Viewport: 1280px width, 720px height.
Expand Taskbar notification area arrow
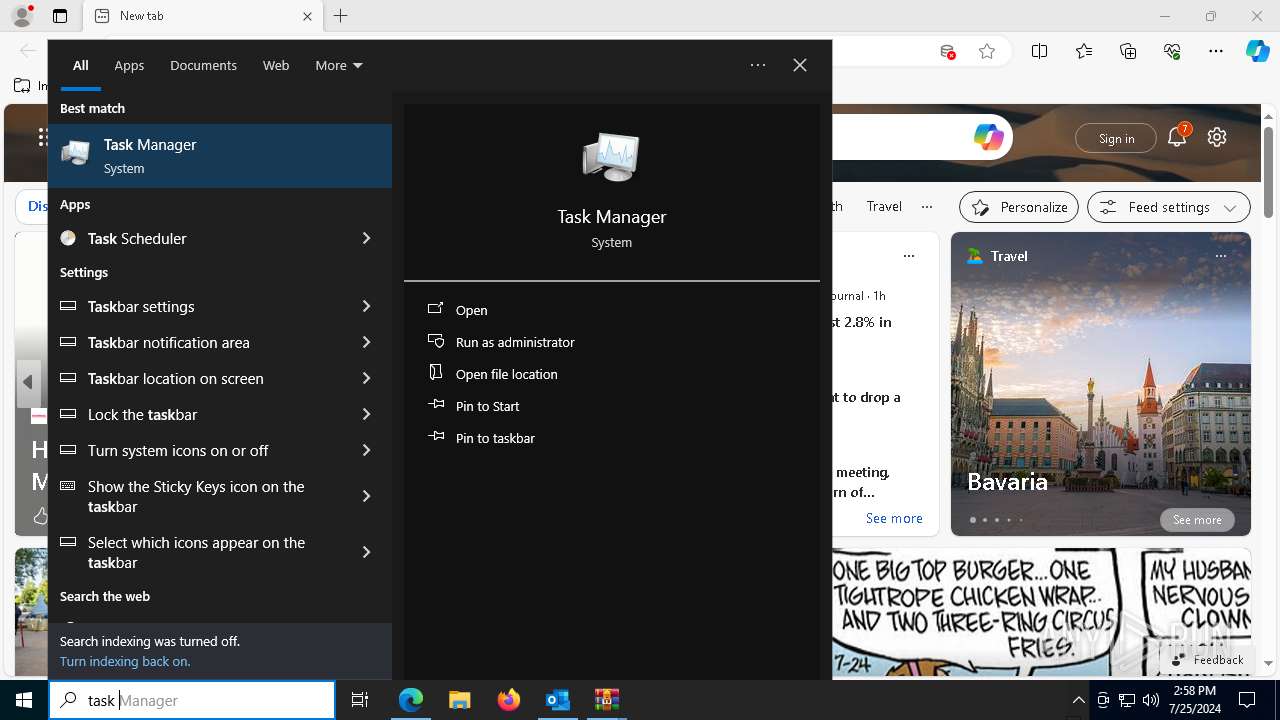(x=366, y=342)
